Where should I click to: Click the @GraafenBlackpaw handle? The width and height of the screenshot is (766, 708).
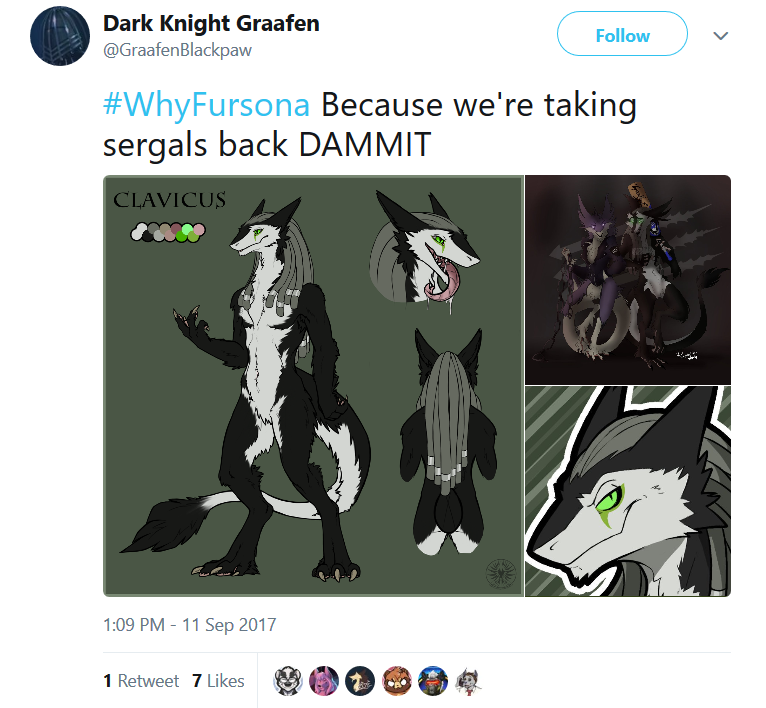click(x=177, y=50)
